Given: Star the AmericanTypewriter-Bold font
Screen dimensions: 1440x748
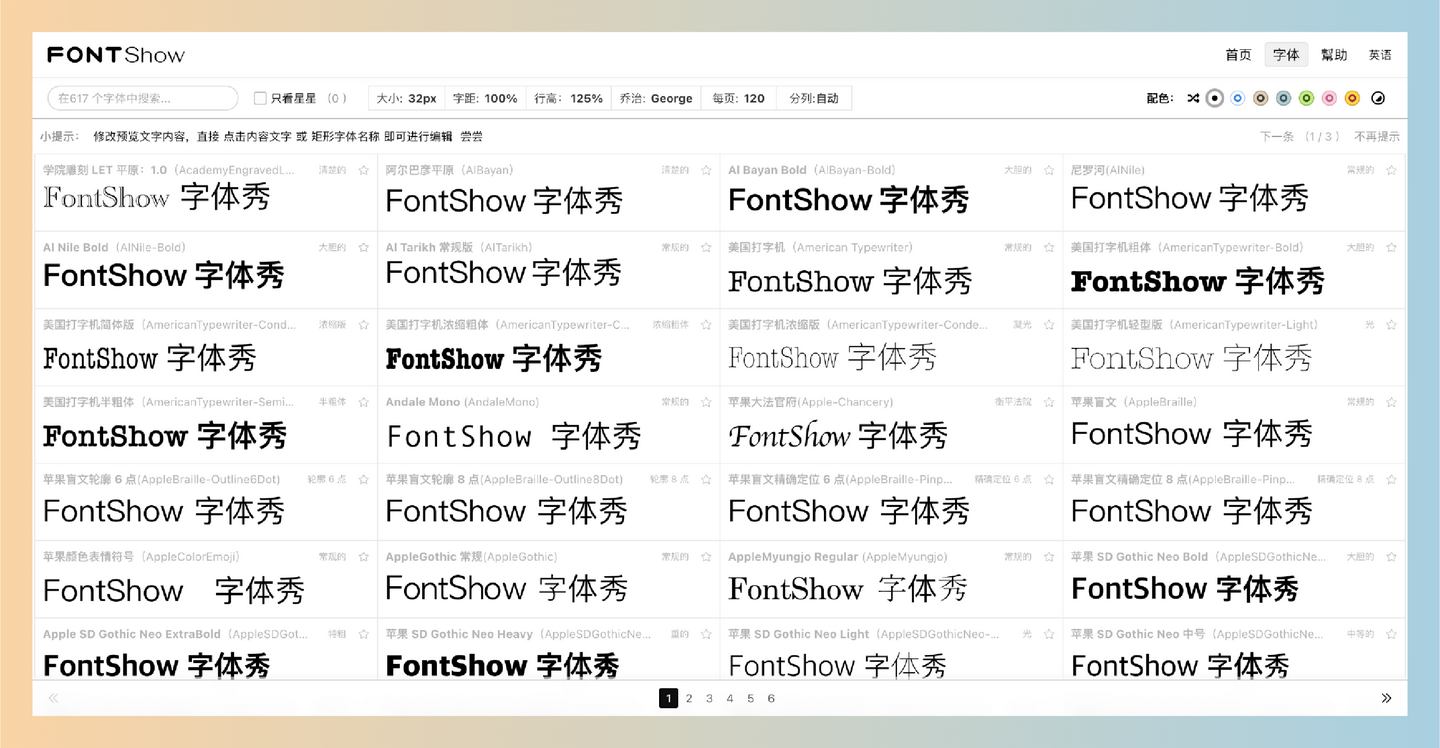Looking at the screenshot, I should [1391, 247].
